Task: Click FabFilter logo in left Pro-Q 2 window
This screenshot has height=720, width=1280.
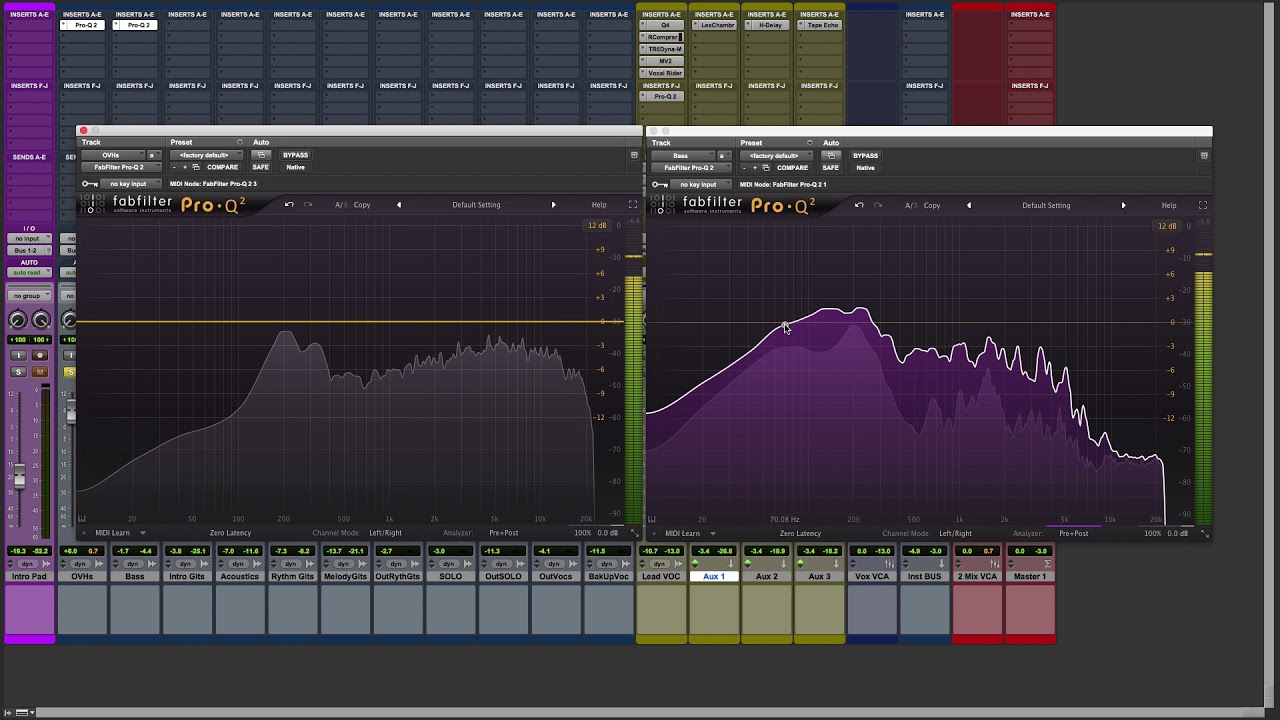Action: (x=93, y=204)
